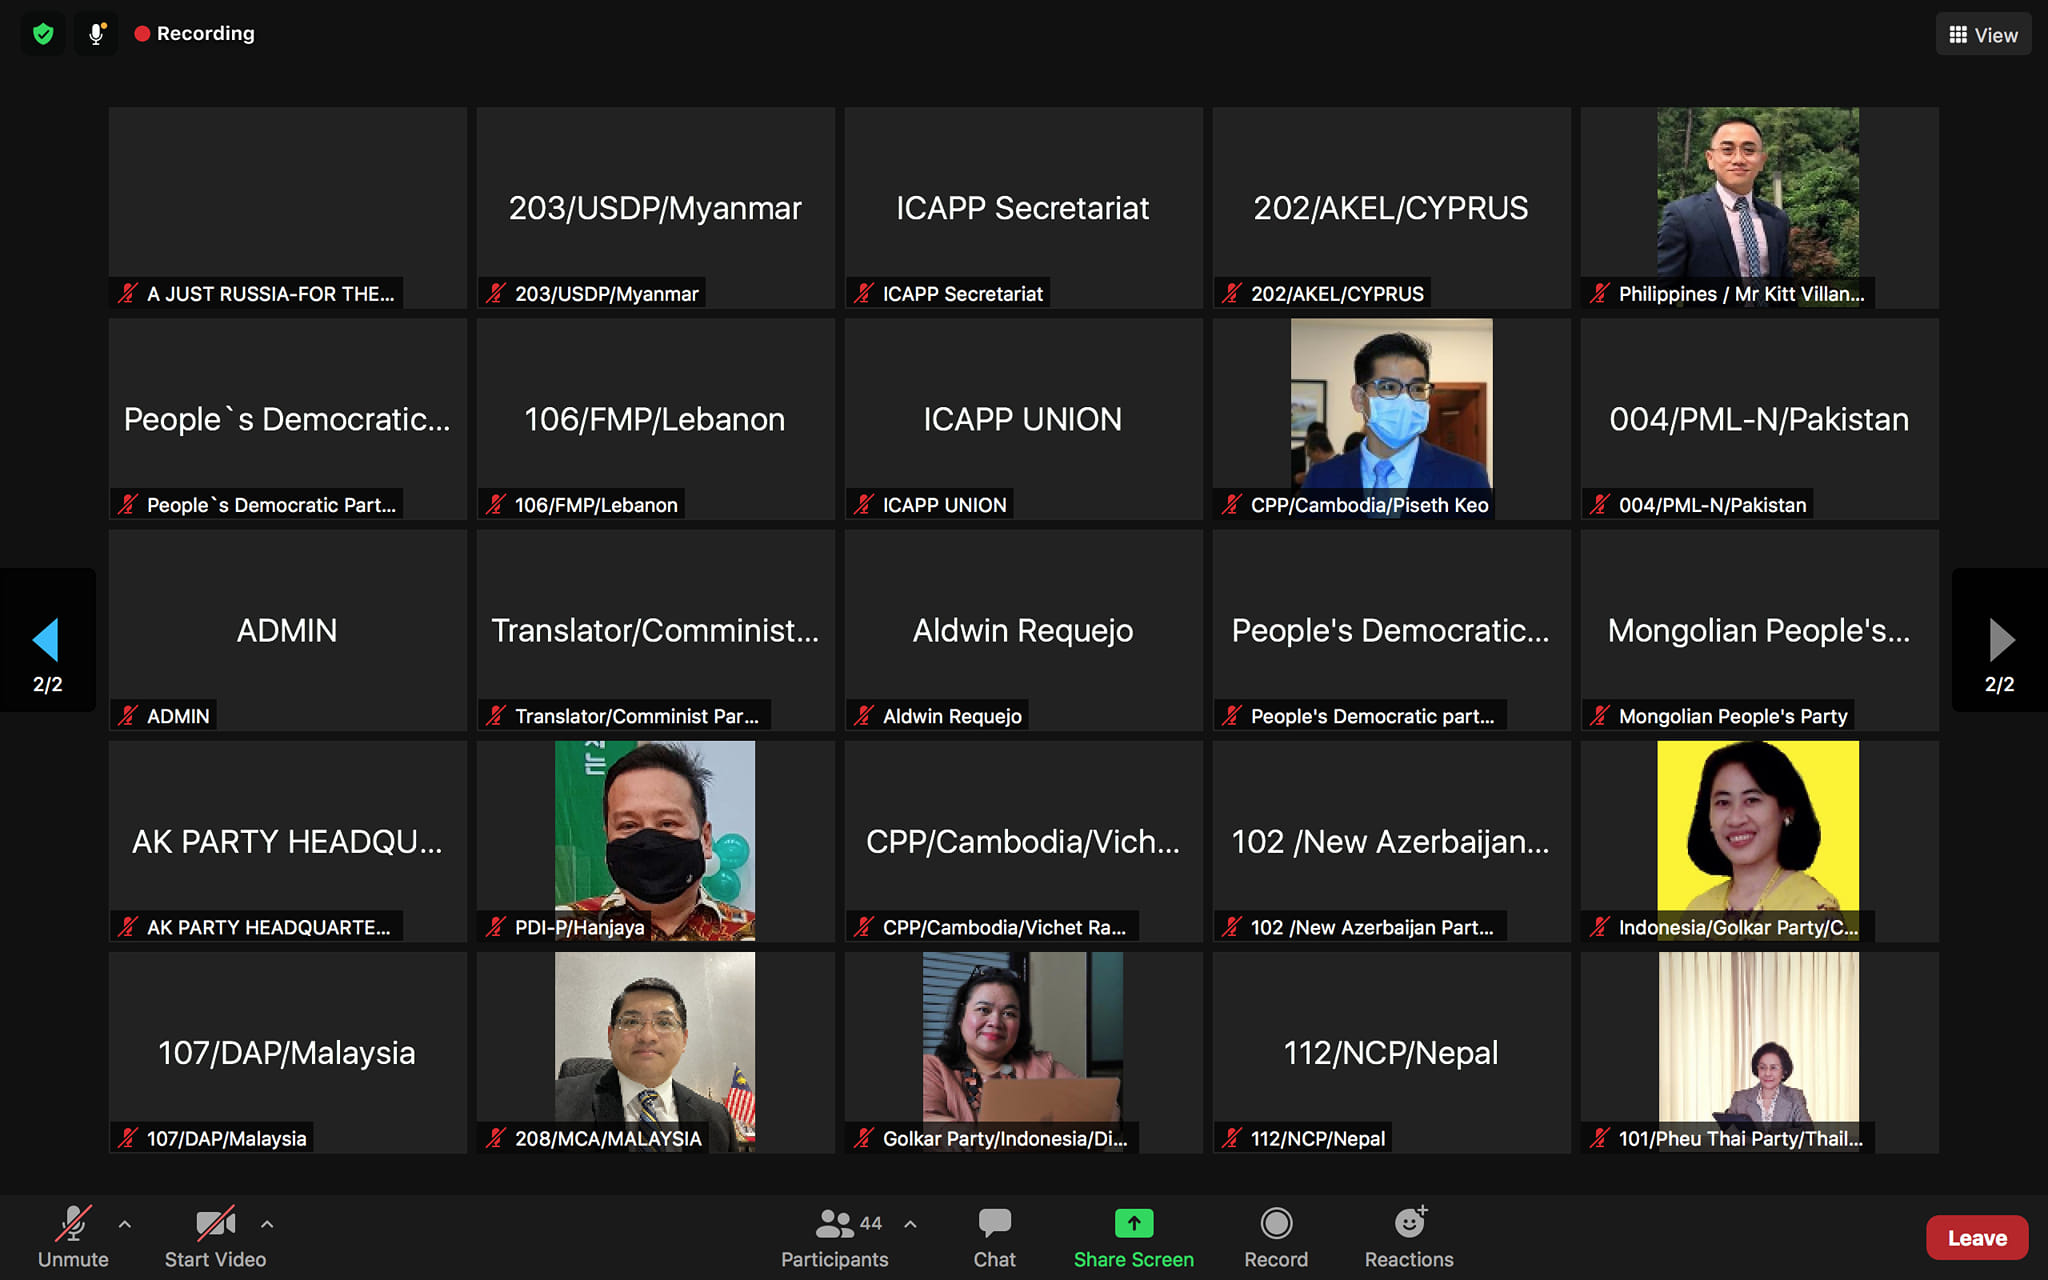Click the microphone status icon beside Recording
Viewport: 2048px width, 1280px height.
point(96,34)
